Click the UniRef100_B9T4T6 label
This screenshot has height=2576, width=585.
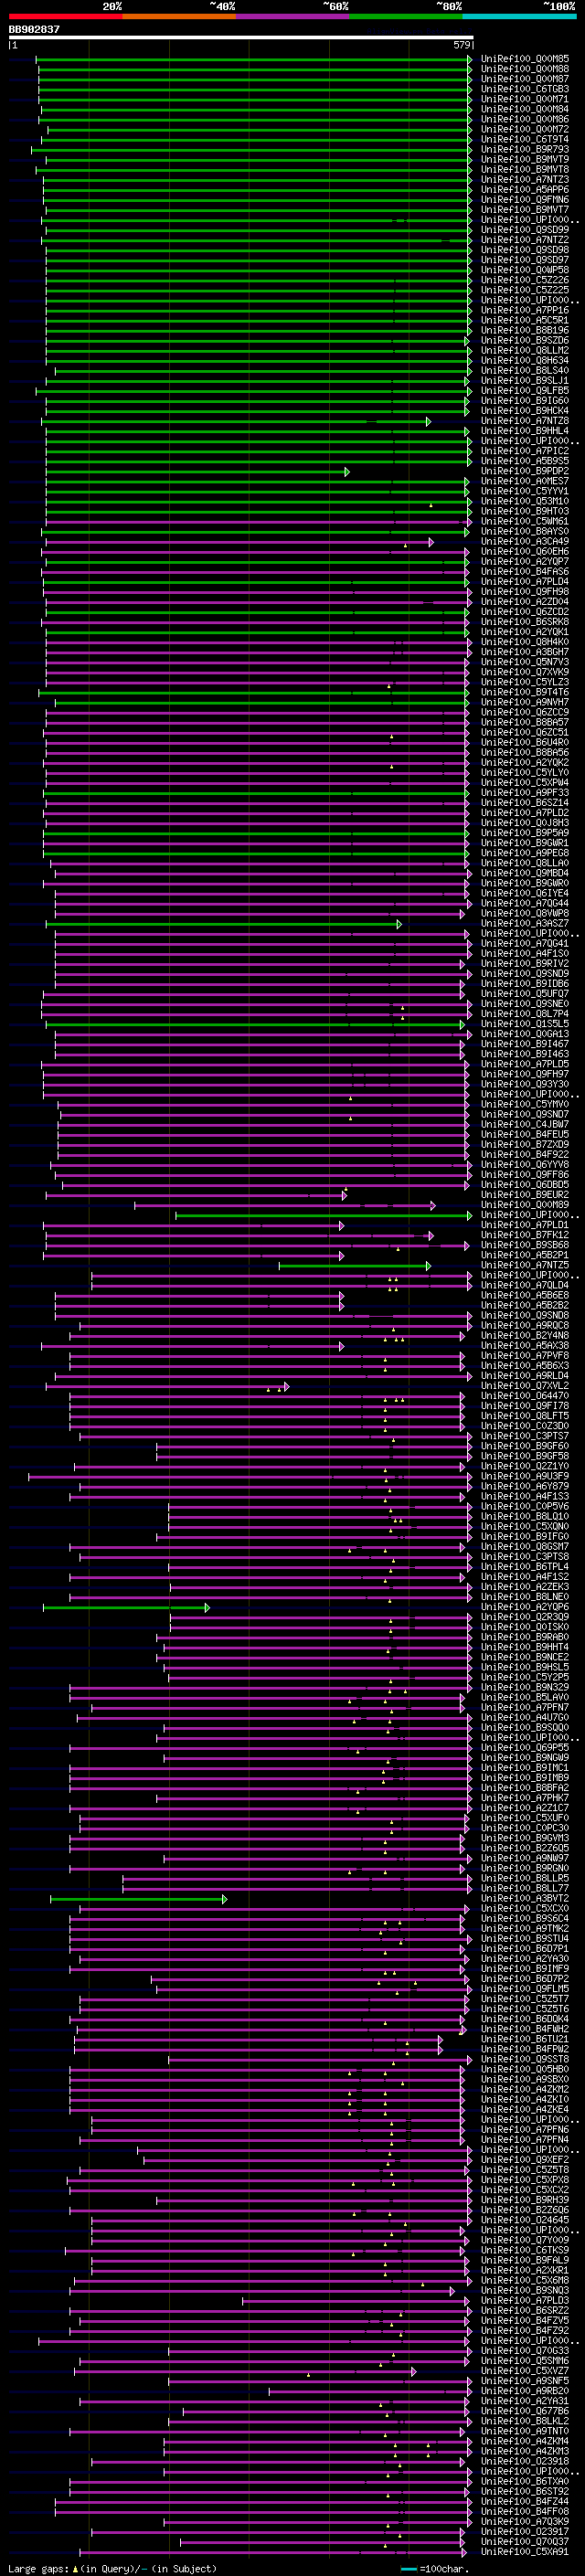click(x=525, y=692)
